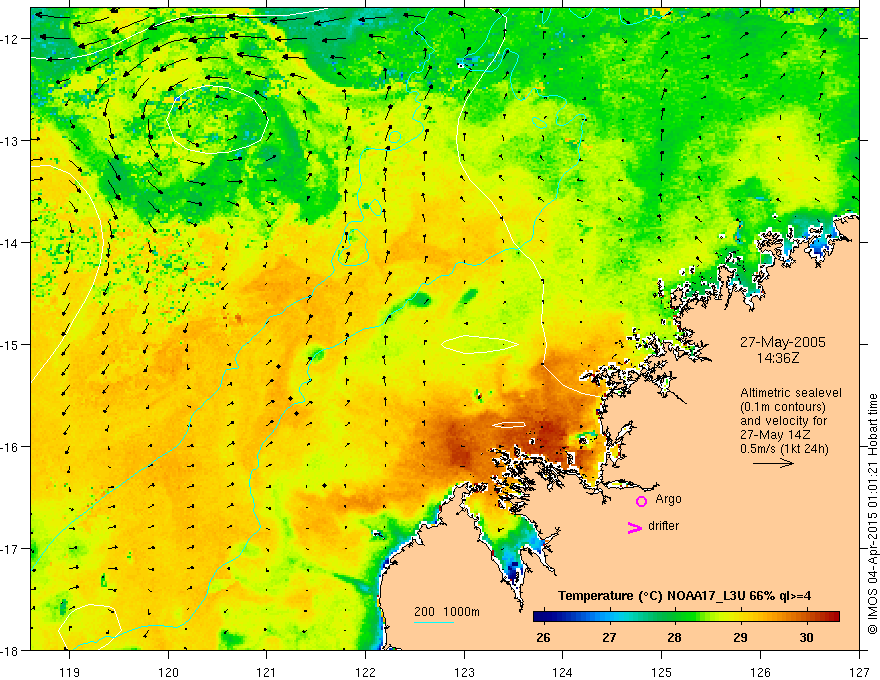
Task: Click the latitude axis label -15
Action: (x=11, y=344)
